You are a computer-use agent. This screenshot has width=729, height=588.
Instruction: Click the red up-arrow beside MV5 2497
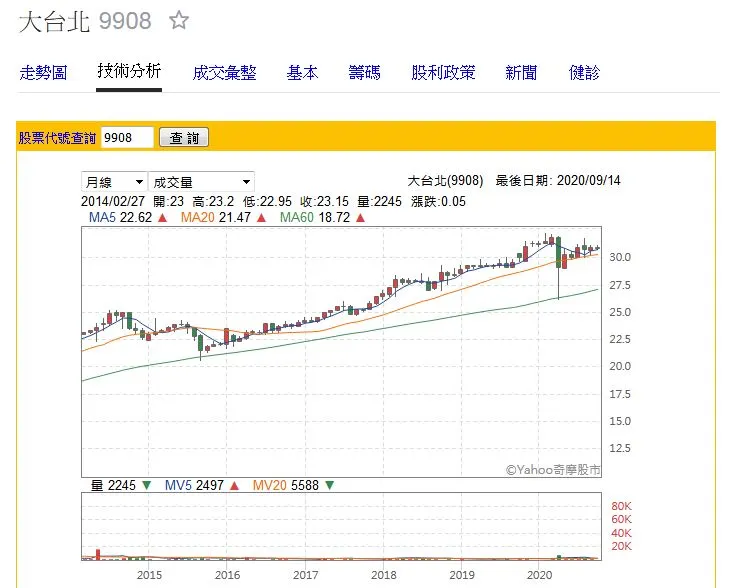(234, 486)
